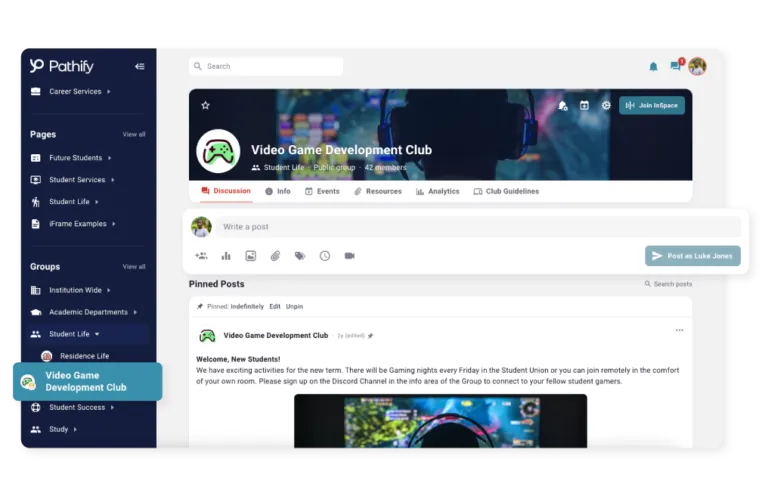768x499 pixels.
Task: Click the pinned post gaming image
Action: (x=440, y=421)
